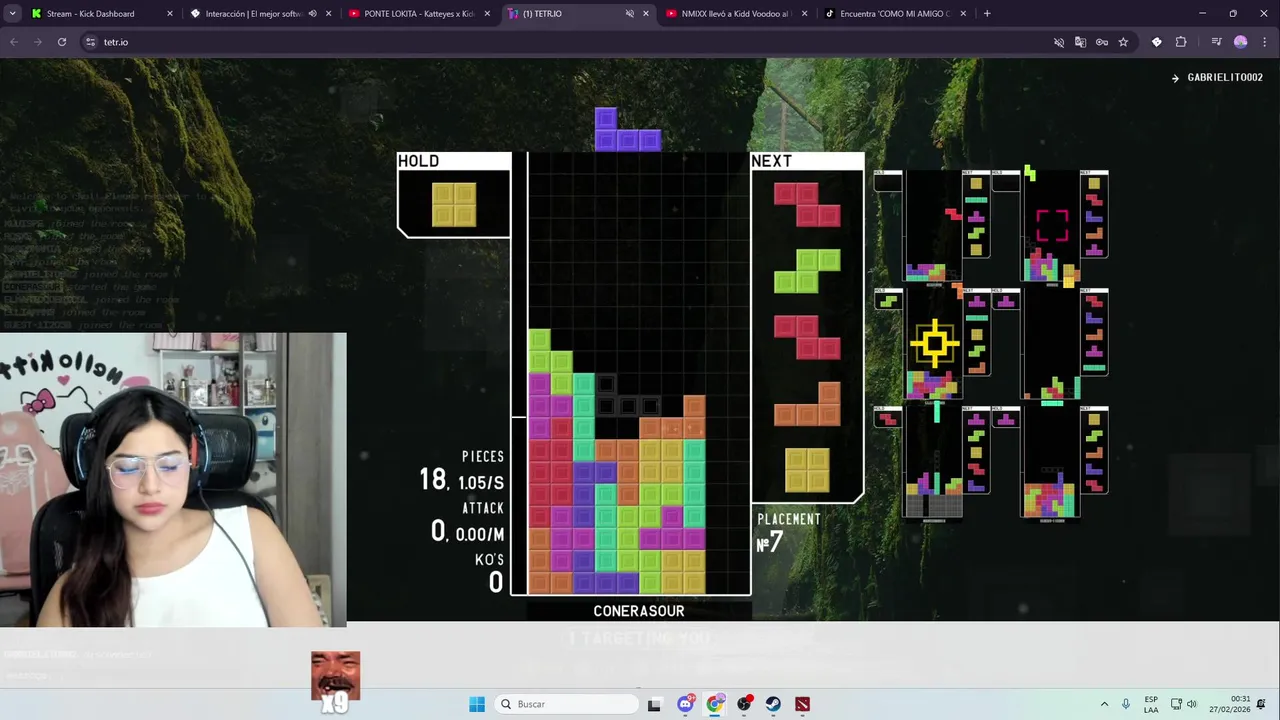Click the yellow O piece in NEXT queue
The image size is (1280, 720).
[807, 470]
